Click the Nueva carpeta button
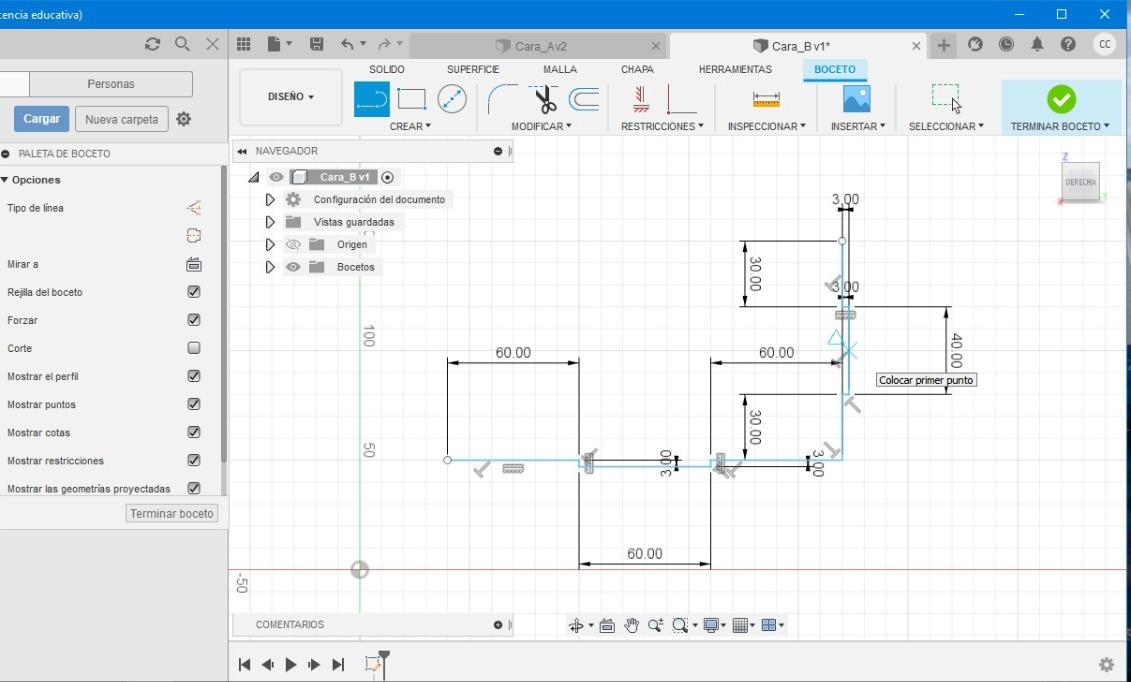Image resolution: width=1131 pixels, height=682 pixels. click(x=121, y=119)
